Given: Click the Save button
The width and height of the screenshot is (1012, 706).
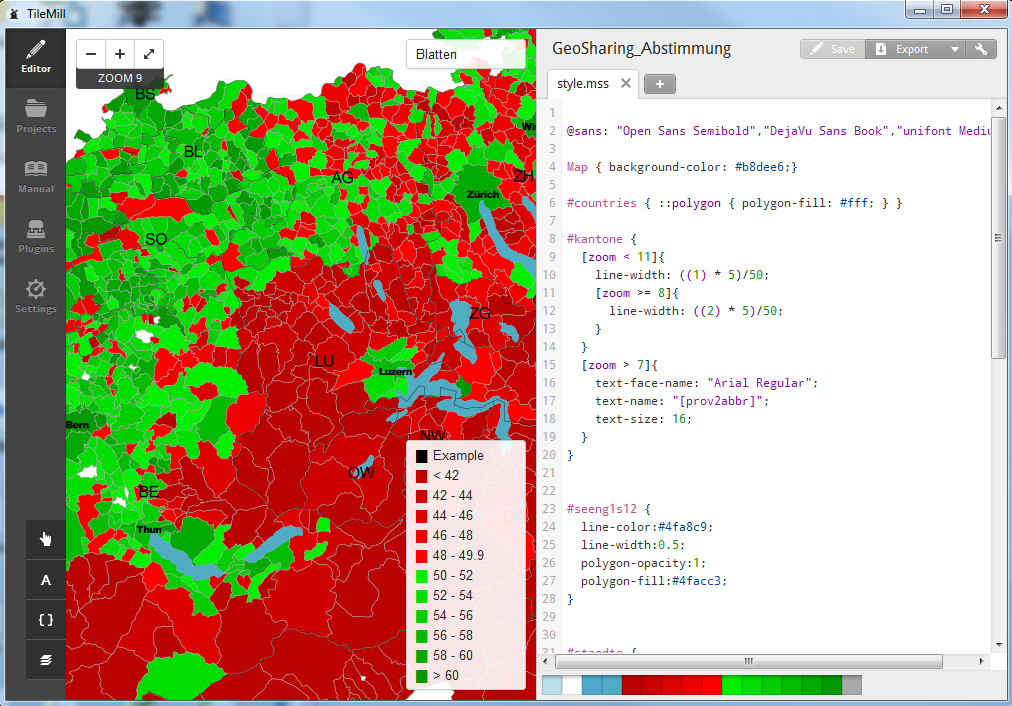Looking at the screenshot, I should (x=832, y=49).
